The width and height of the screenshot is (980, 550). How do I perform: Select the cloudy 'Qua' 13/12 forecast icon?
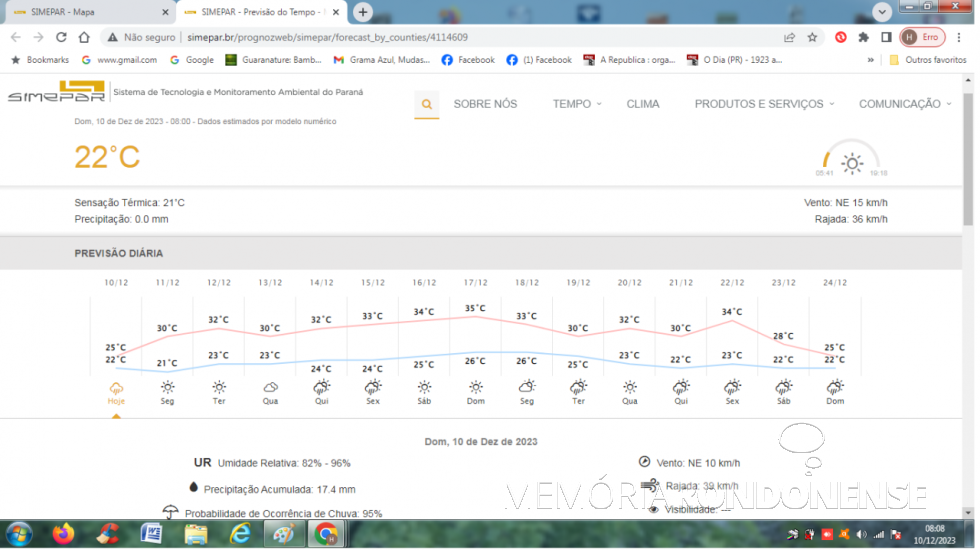pos(270,387)
